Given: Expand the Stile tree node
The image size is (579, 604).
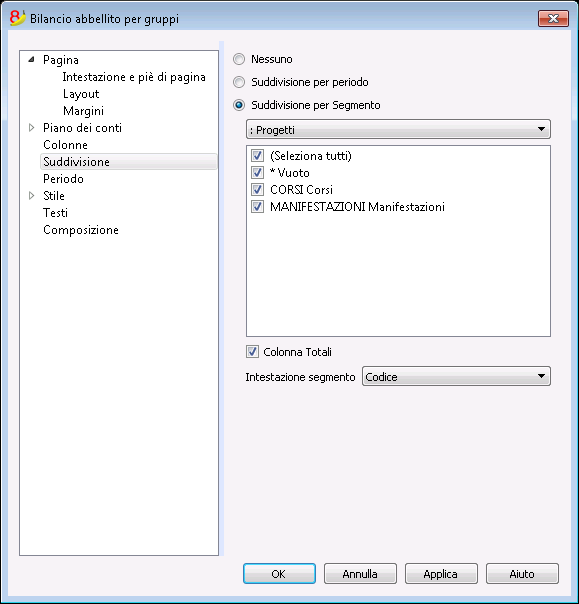Looking at the screenshot, I should point(32,196).
